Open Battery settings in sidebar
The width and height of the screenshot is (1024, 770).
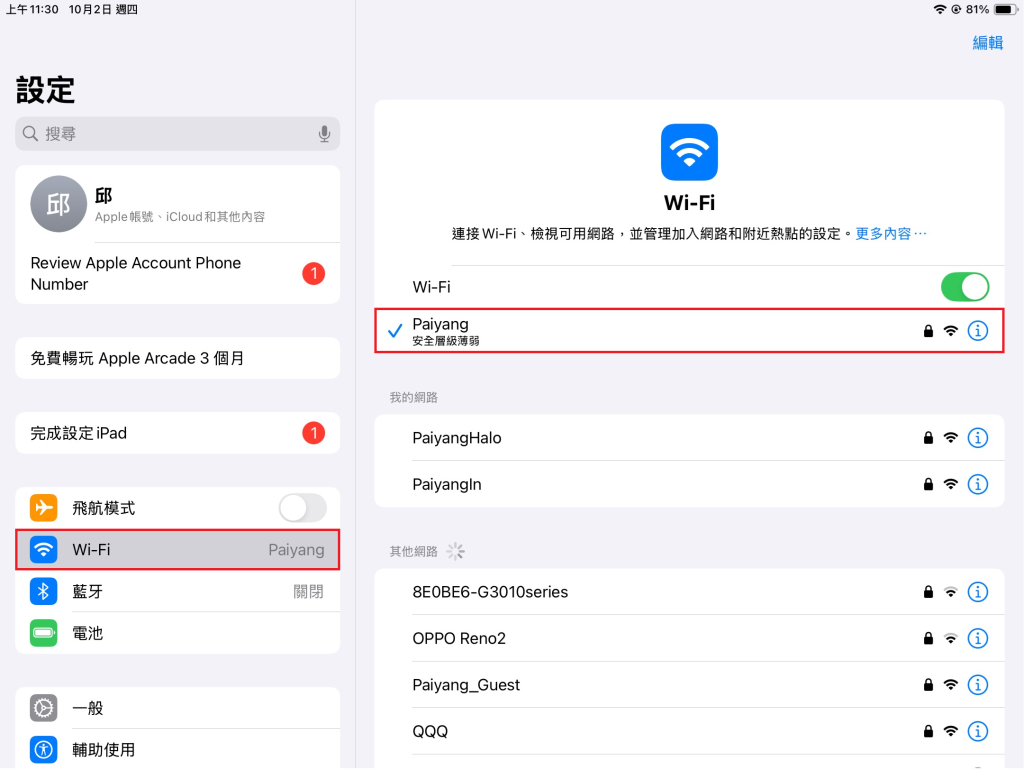177,633
